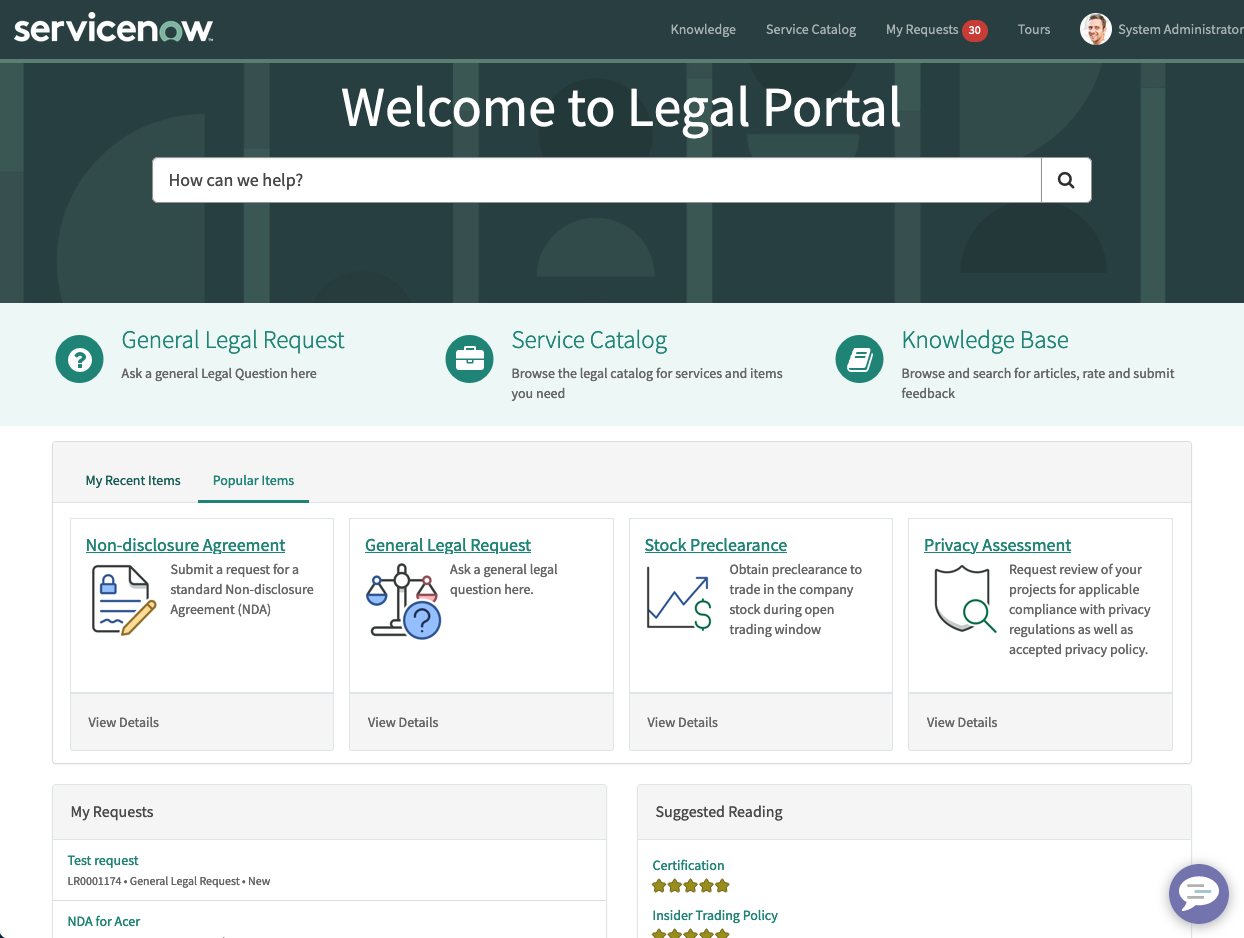Image resolution: width=1244 pixels, height=938 pixels.
Task: Open the 'Test request' entry
Action: tap(103, 860)
